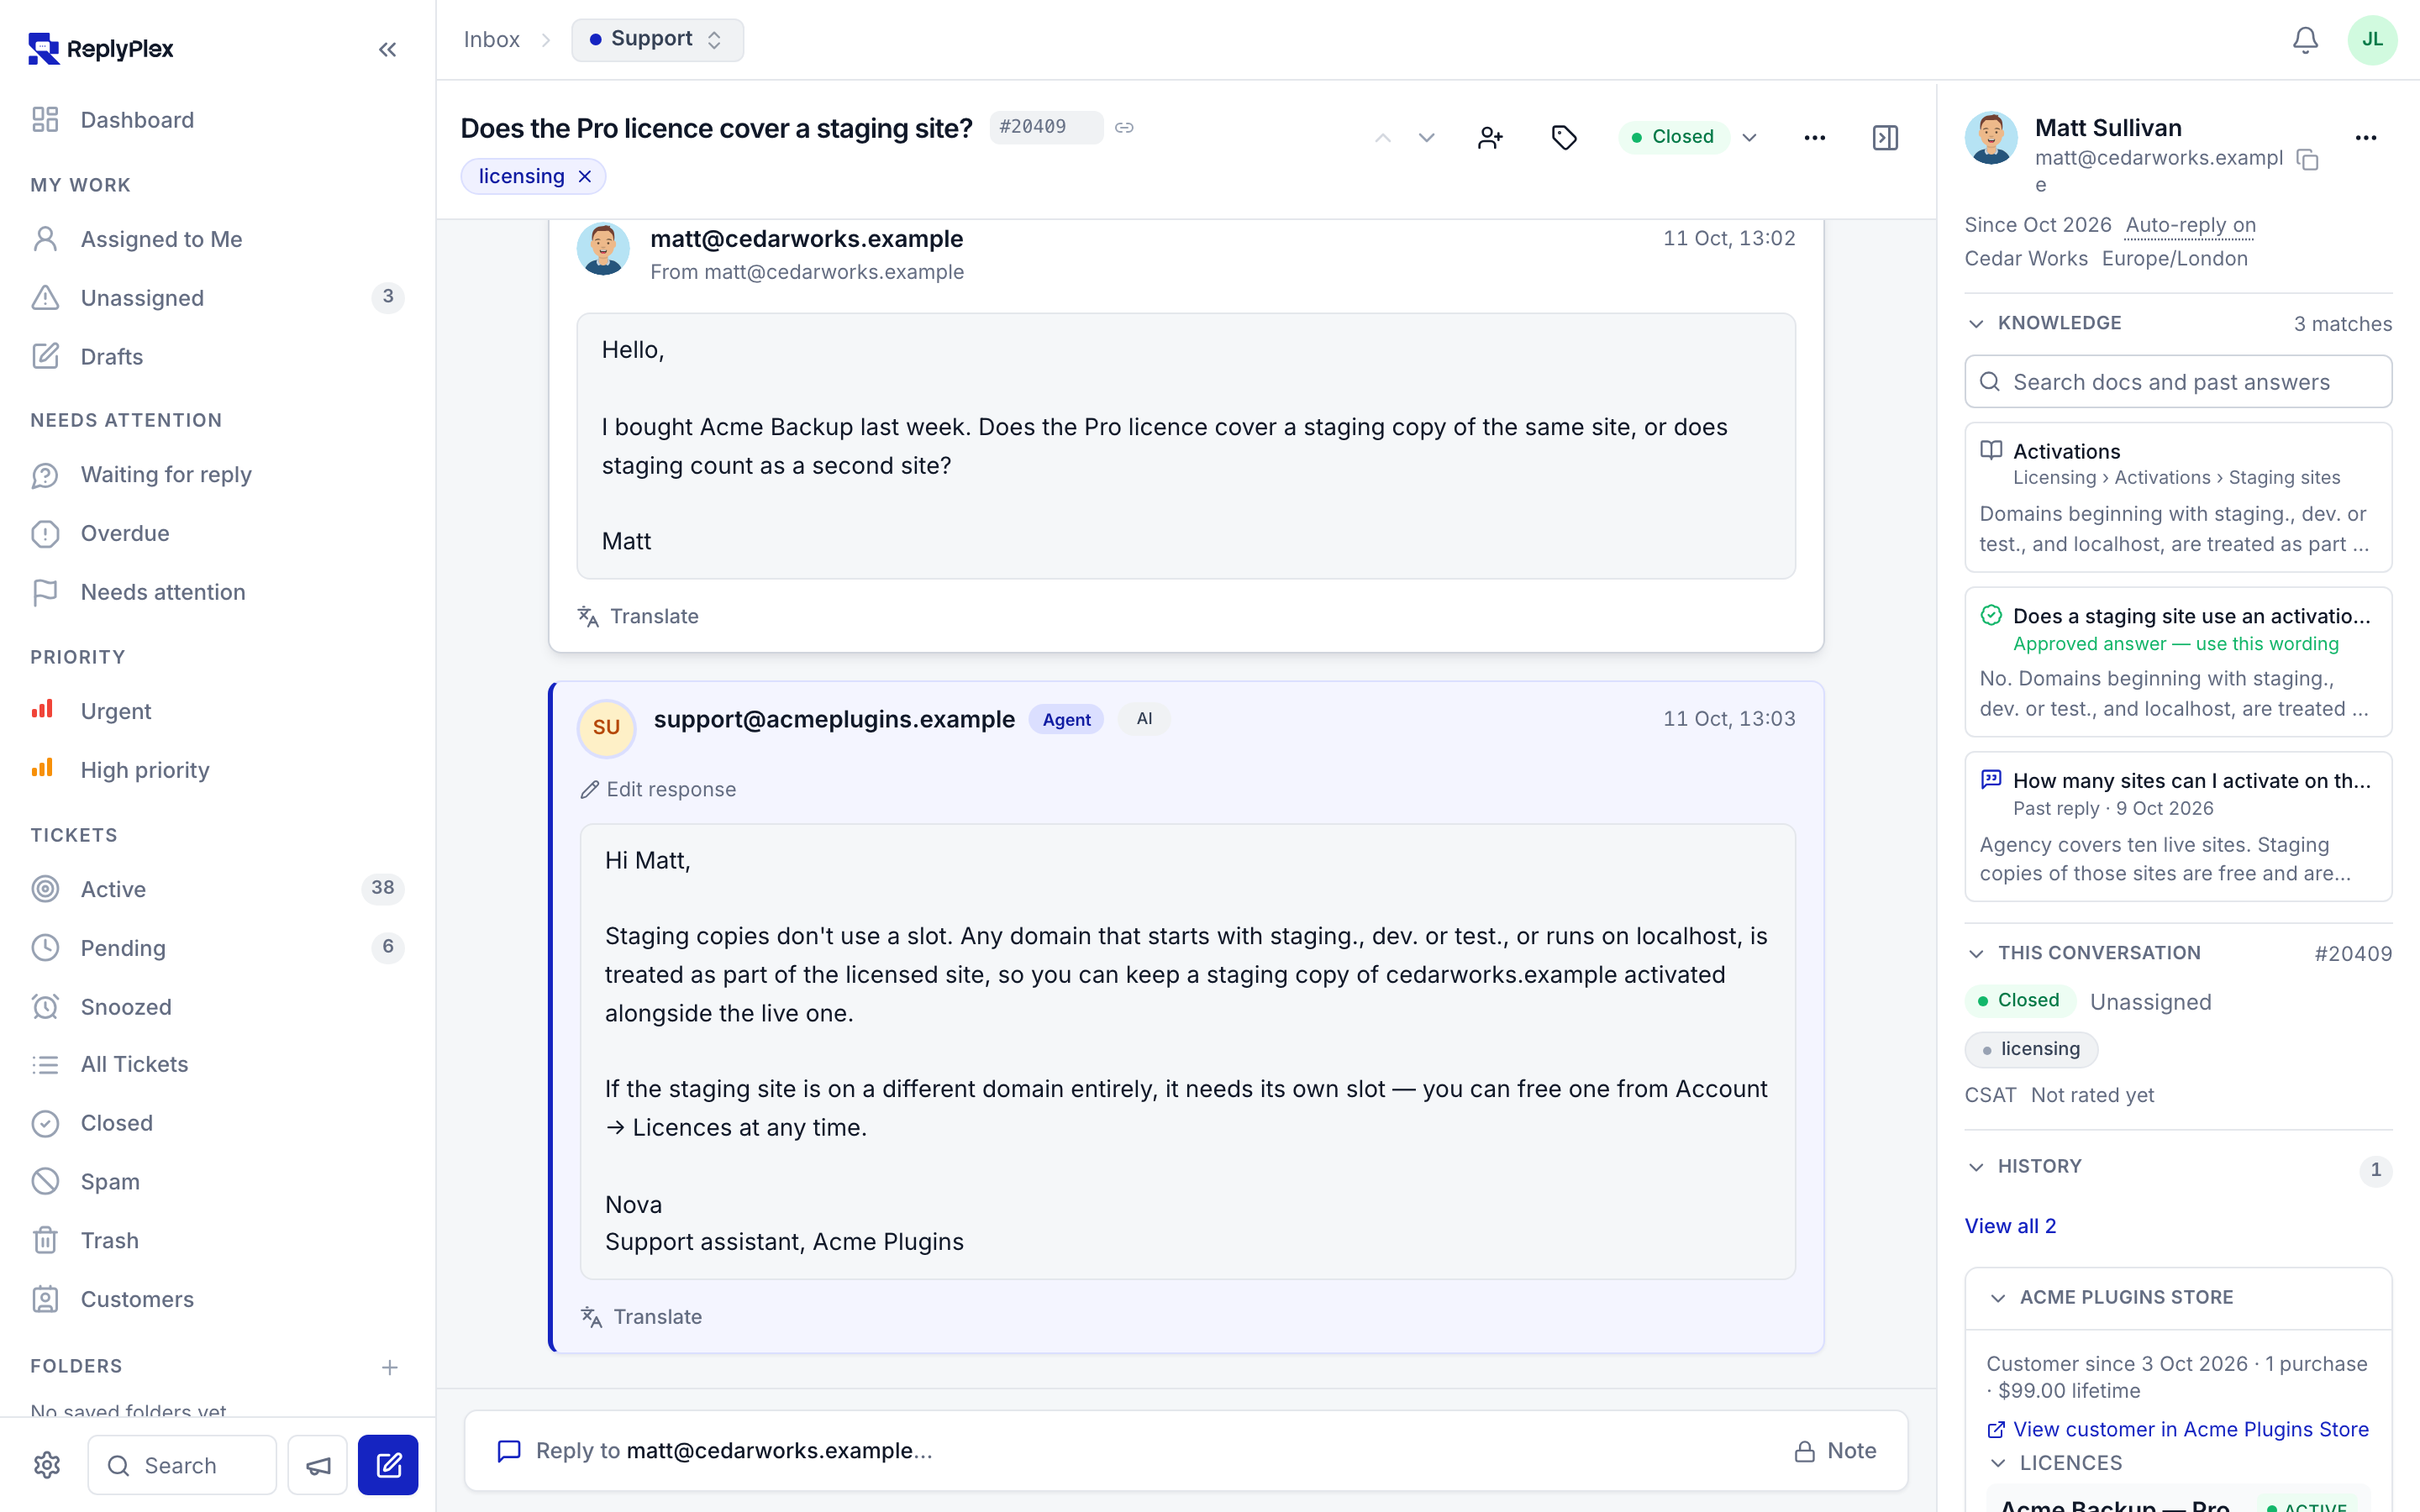Open Assigned to Me list

pyautogui.click(x=217, y=239)
